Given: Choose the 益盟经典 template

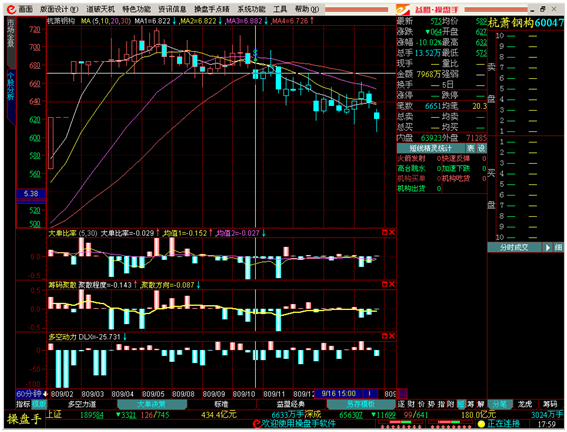Looking at the screenshot, I should pyautogui.click(x=291, y=404).
